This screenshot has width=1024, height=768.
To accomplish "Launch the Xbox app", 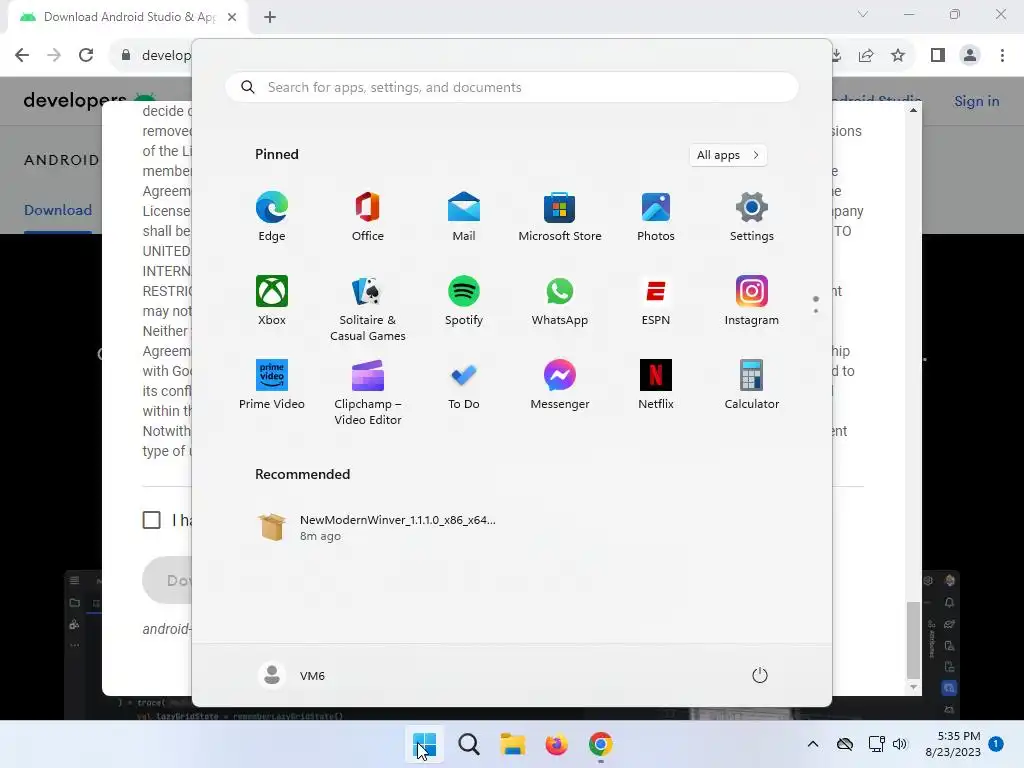I will (272, 300).
